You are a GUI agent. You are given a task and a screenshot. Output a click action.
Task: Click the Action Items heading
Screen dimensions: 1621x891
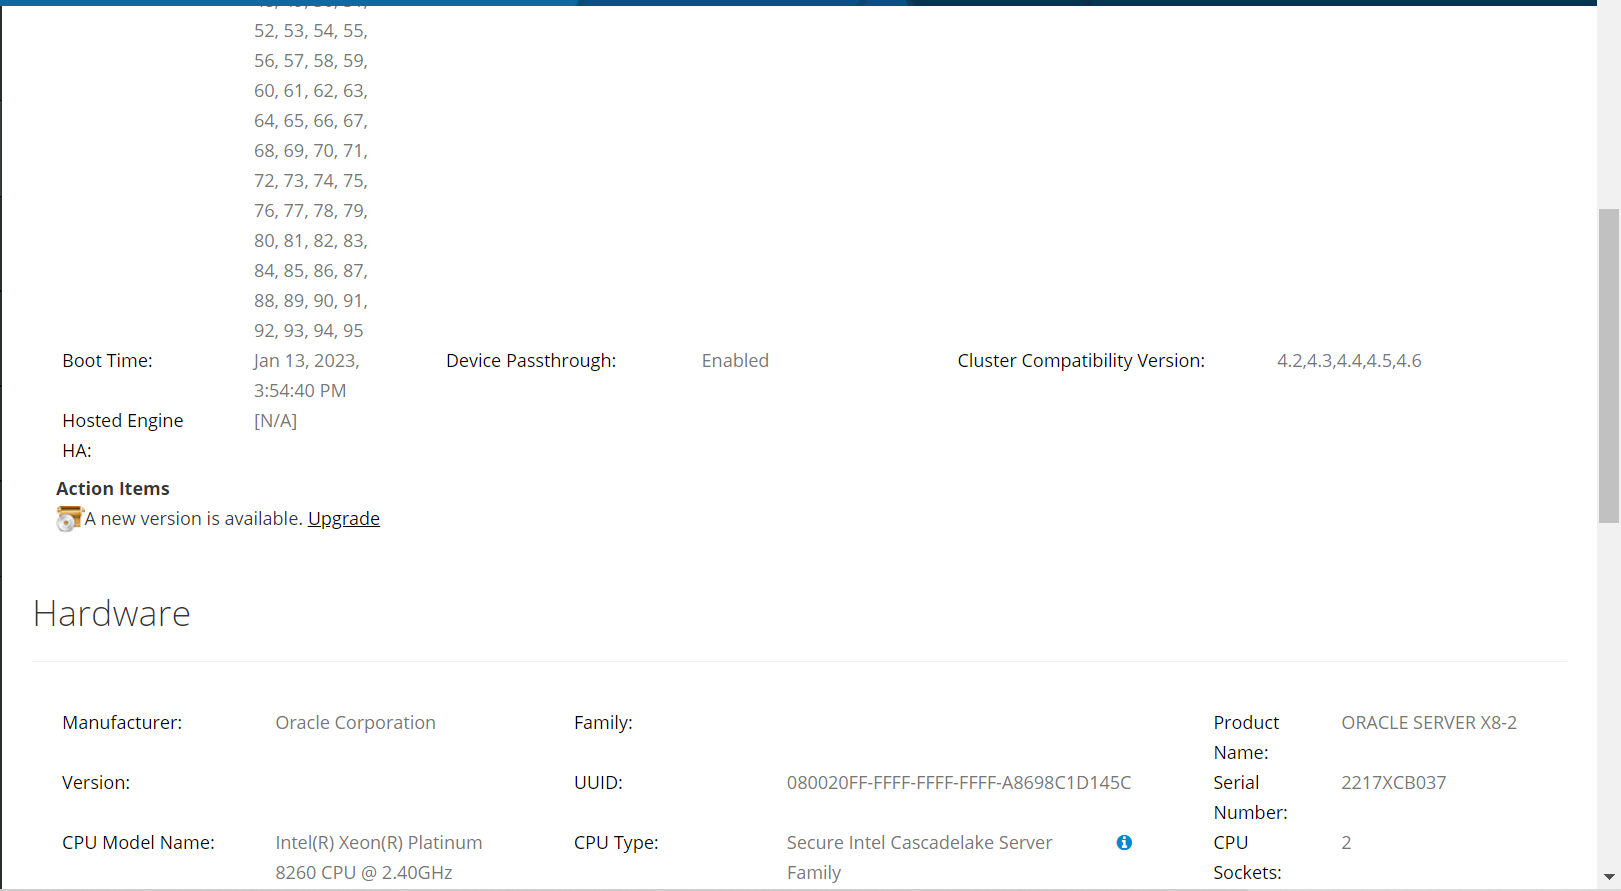pyautogui.click(x=112, y=489)
